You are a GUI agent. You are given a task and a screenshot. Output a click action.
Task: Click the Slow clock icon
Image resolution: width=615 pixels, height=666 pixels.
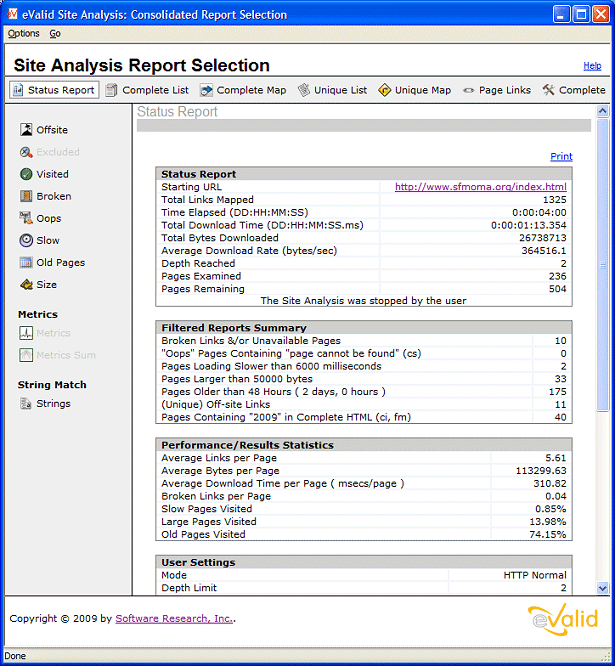point(26,240)
